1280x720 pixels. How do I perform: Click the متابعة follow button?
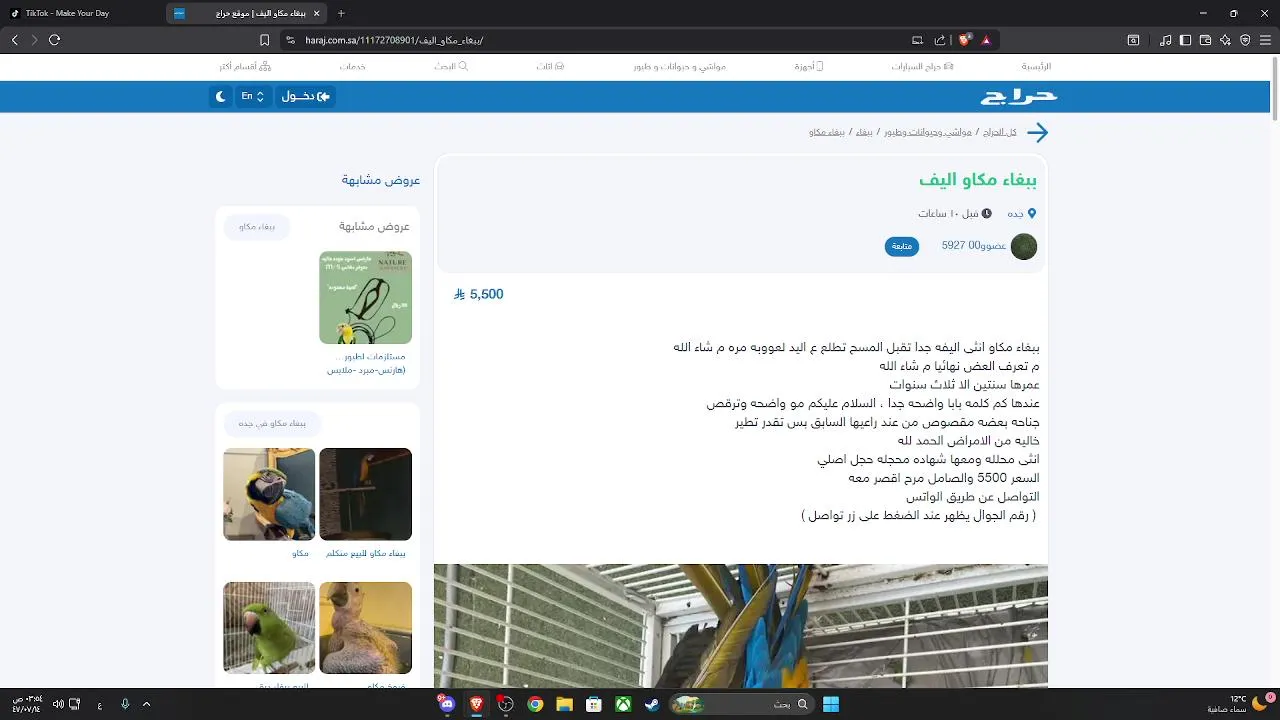tap(902, 246)
